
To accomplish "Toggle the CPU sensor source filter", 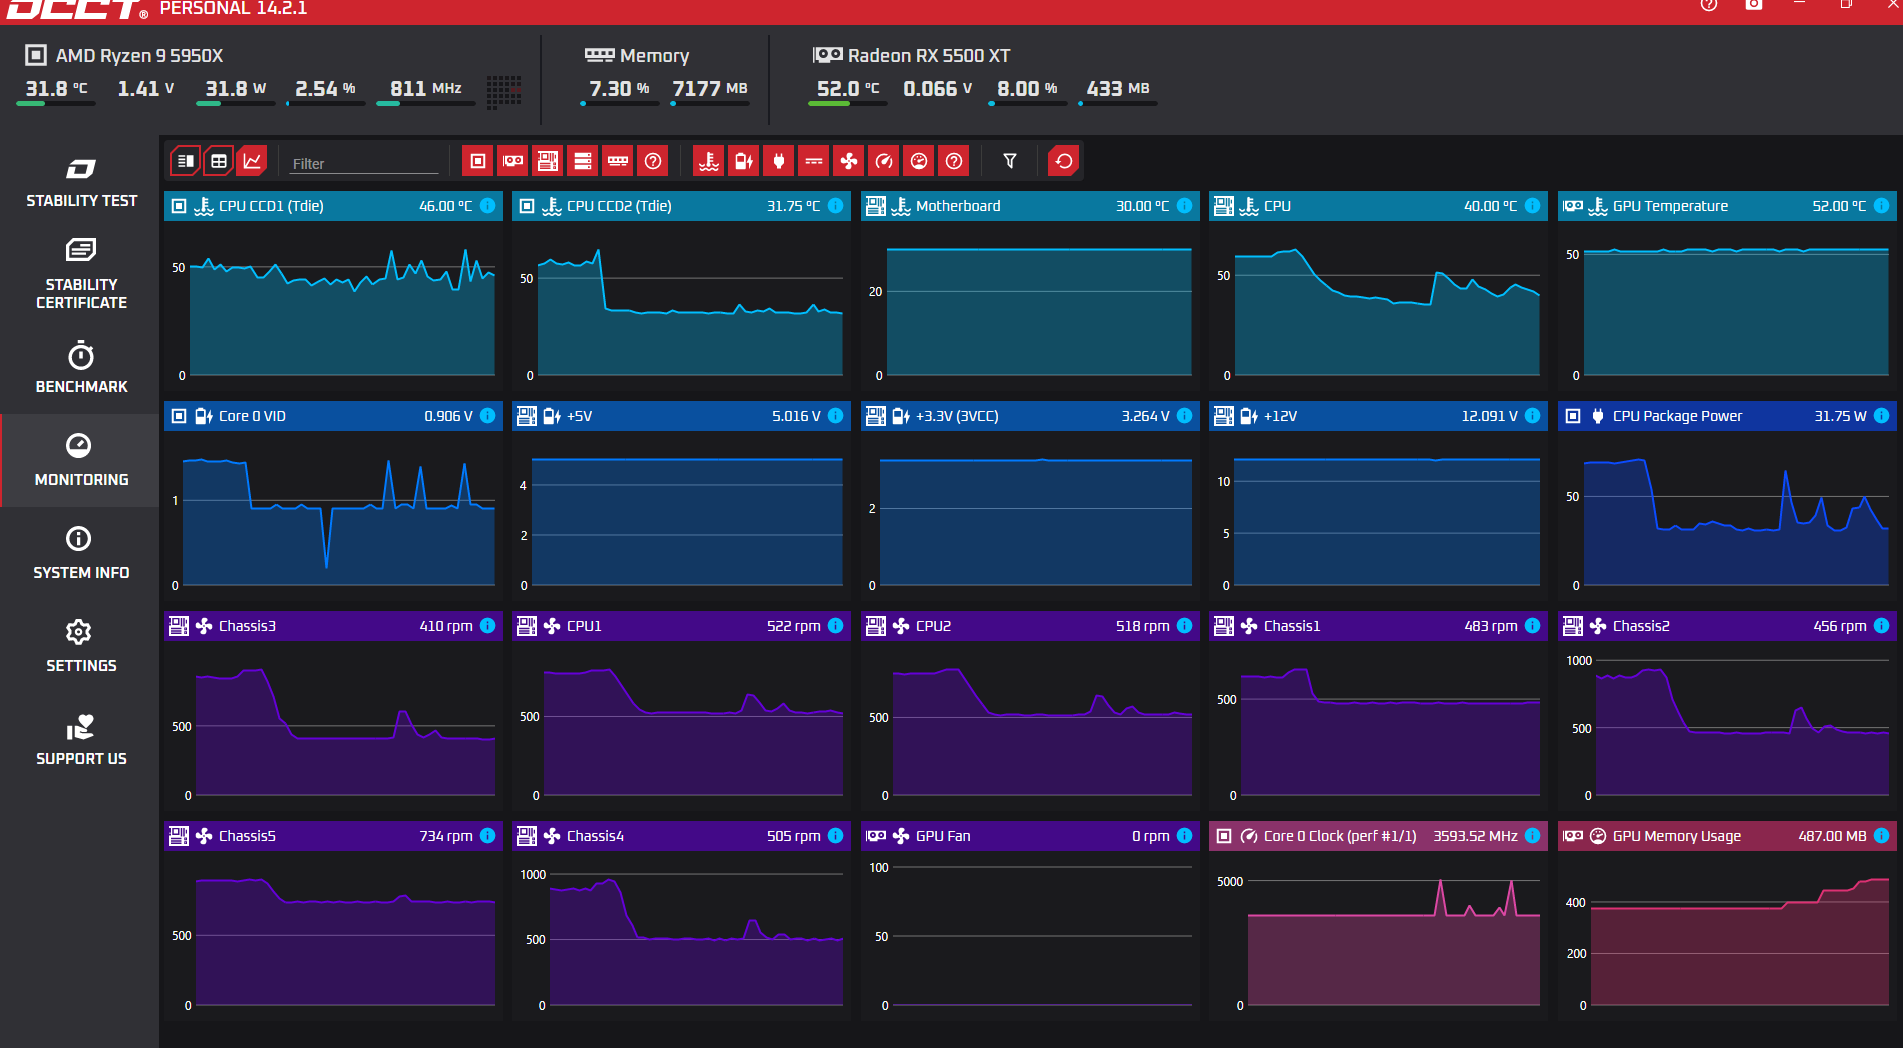I will (x=478, y=161).
